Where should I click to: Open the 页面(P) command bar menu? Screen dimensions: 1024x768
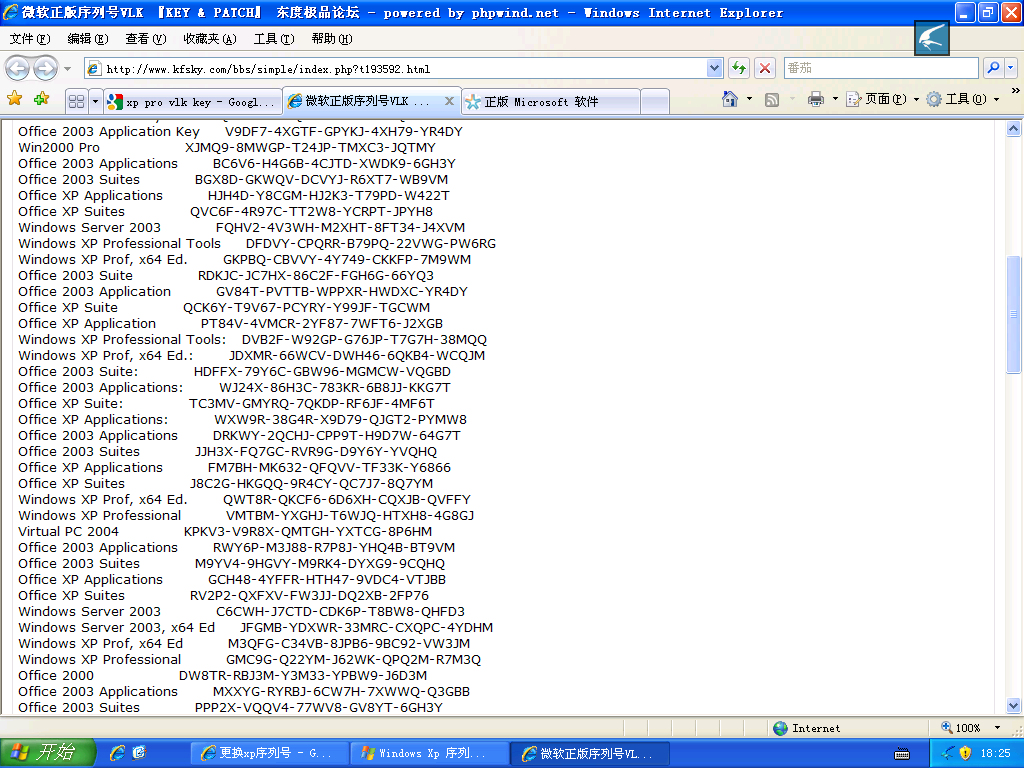[882, 99]
